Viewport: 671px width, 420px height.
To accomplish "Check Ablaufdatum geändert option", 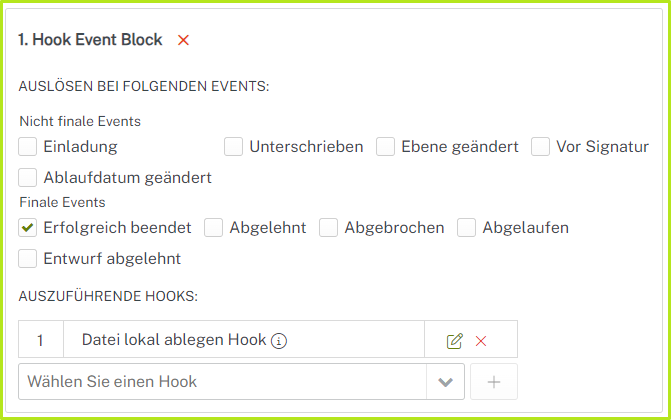I will point(28,178).
